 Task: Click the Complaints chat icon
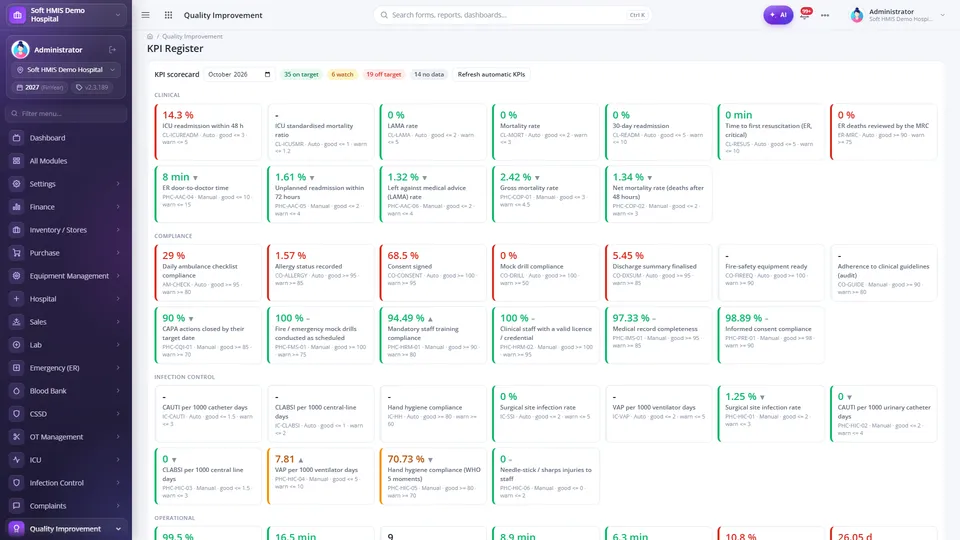tap(17, 506)
